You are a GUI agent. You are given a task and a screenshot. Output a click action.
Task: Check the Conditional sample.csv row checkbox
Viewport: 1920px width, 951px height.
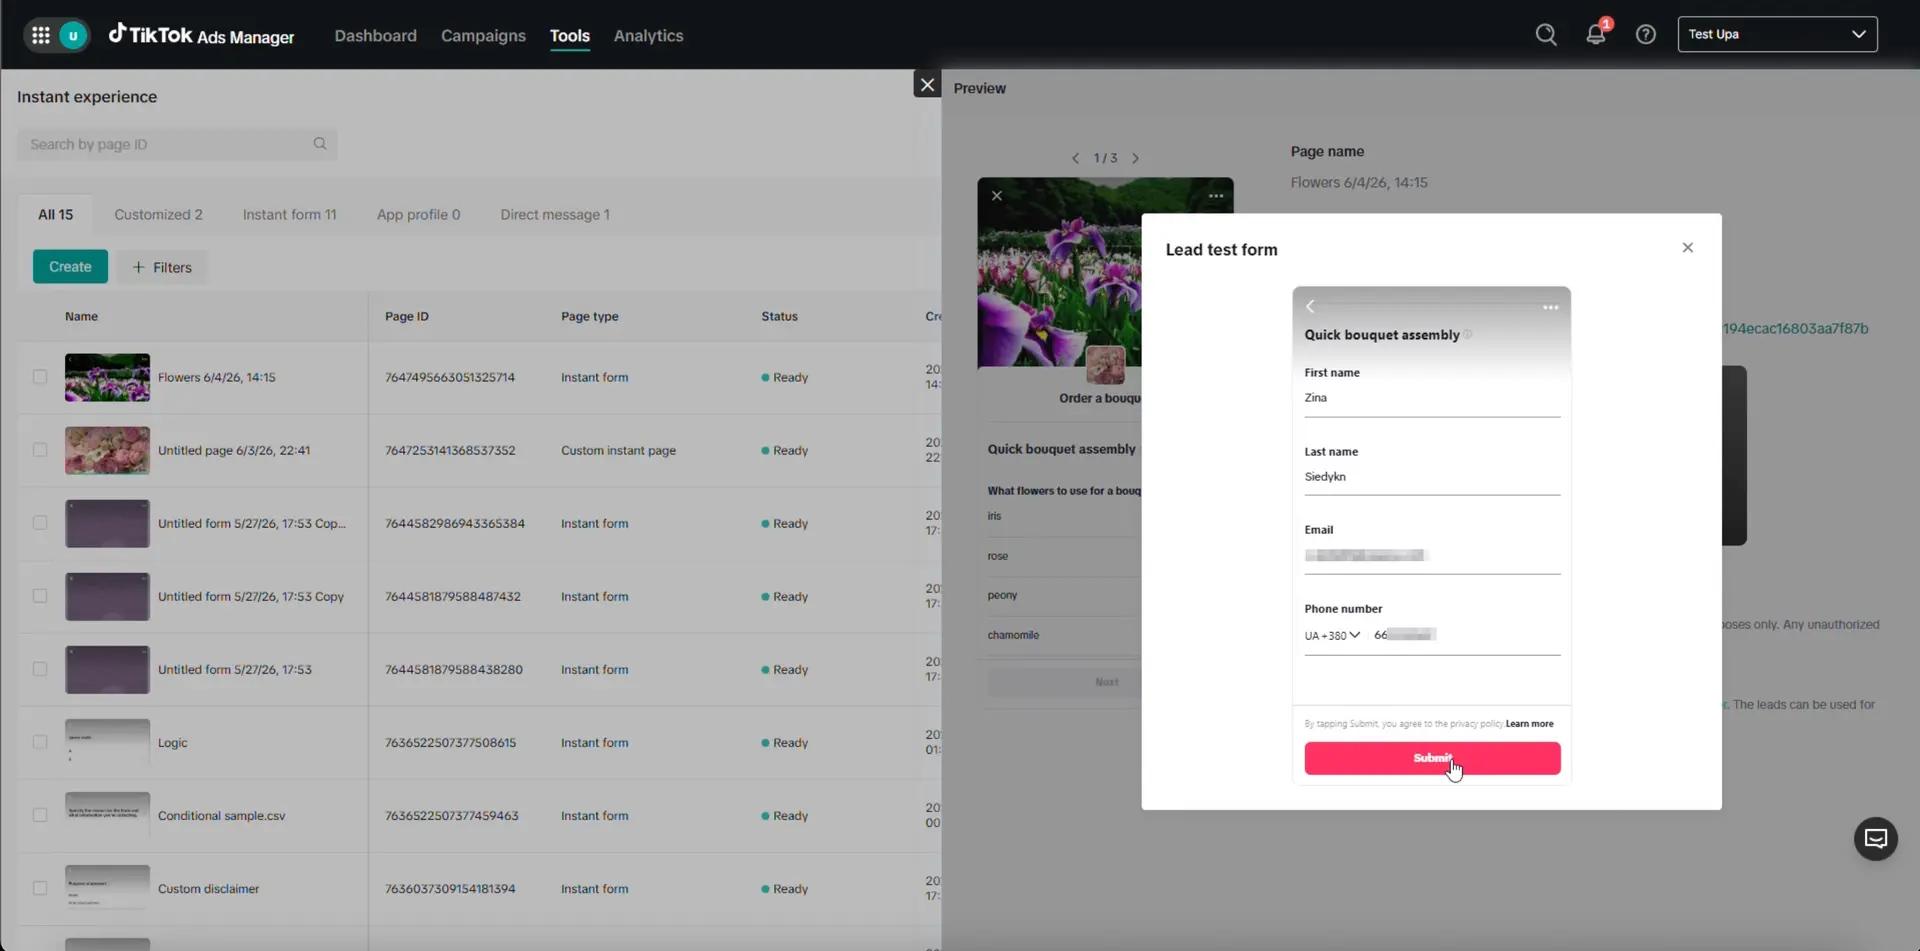tap(40, 815)
